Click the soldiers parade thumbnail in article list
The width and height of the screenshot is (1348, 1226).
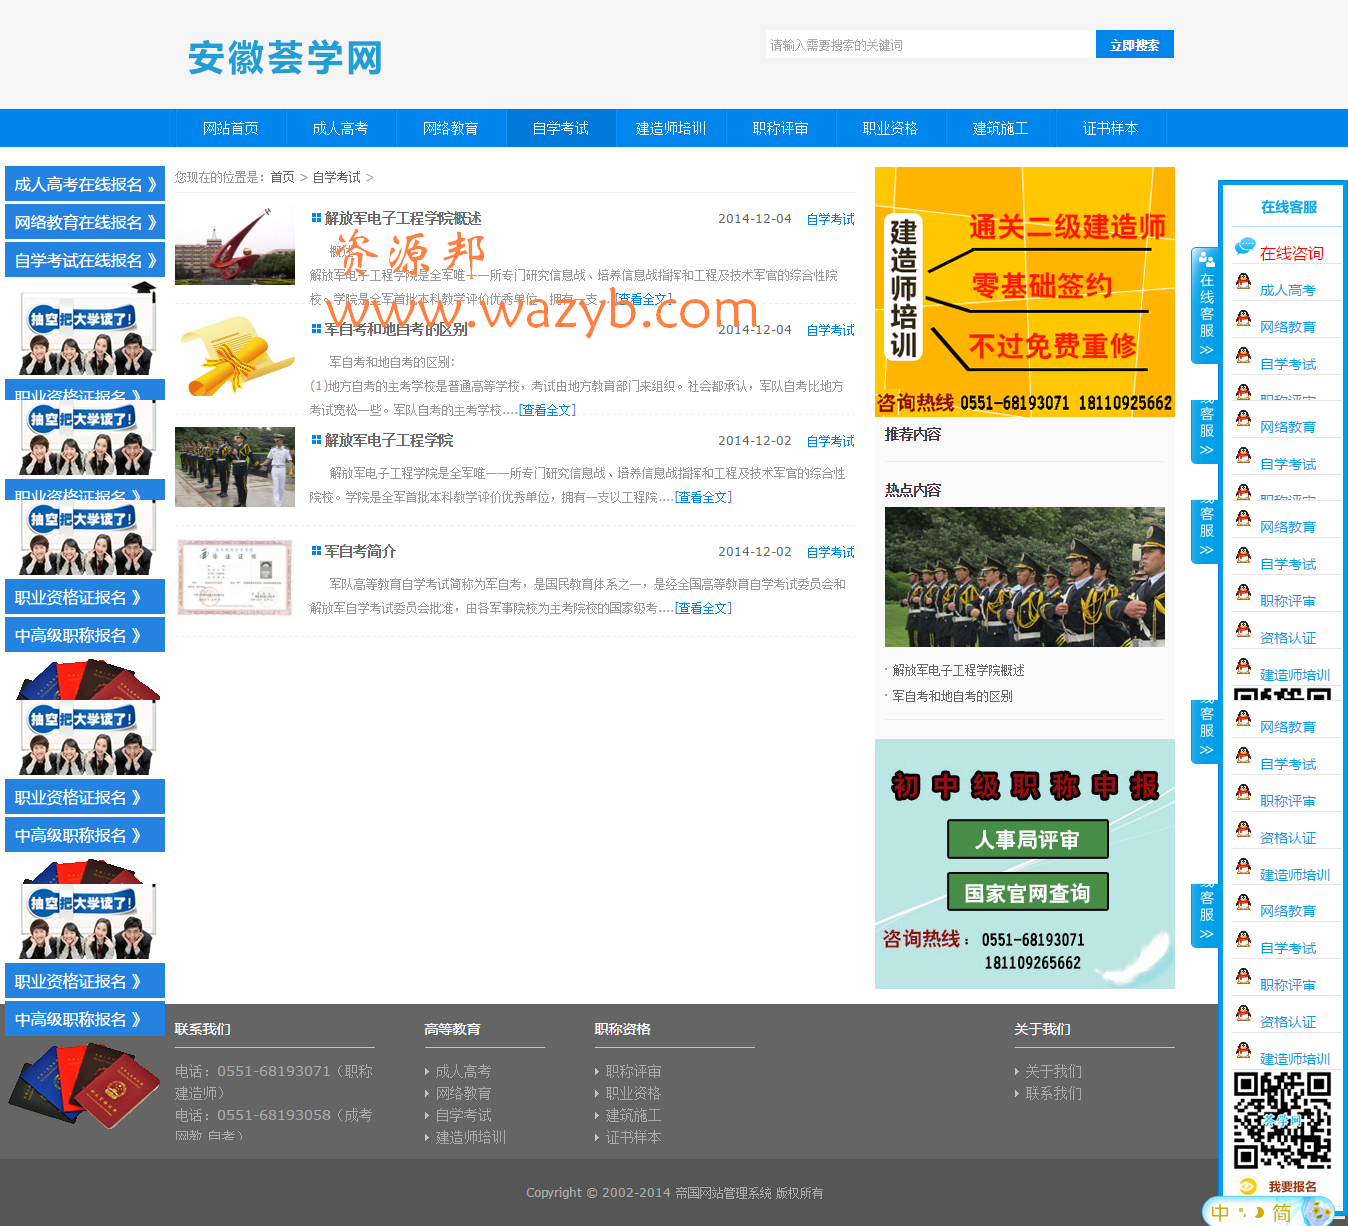pyautogui.click(x=235, y=467)
